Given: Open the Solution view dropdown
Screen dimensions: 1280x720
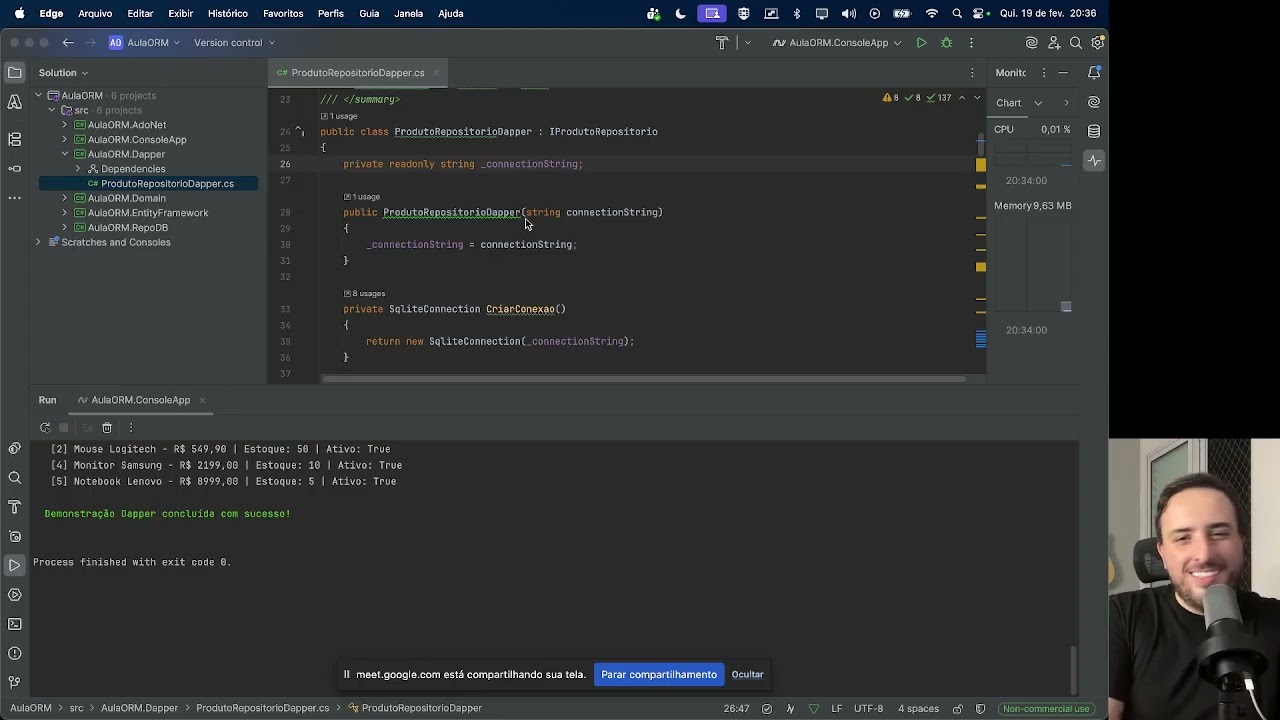Looking at the screenshot, I should 63,73.
